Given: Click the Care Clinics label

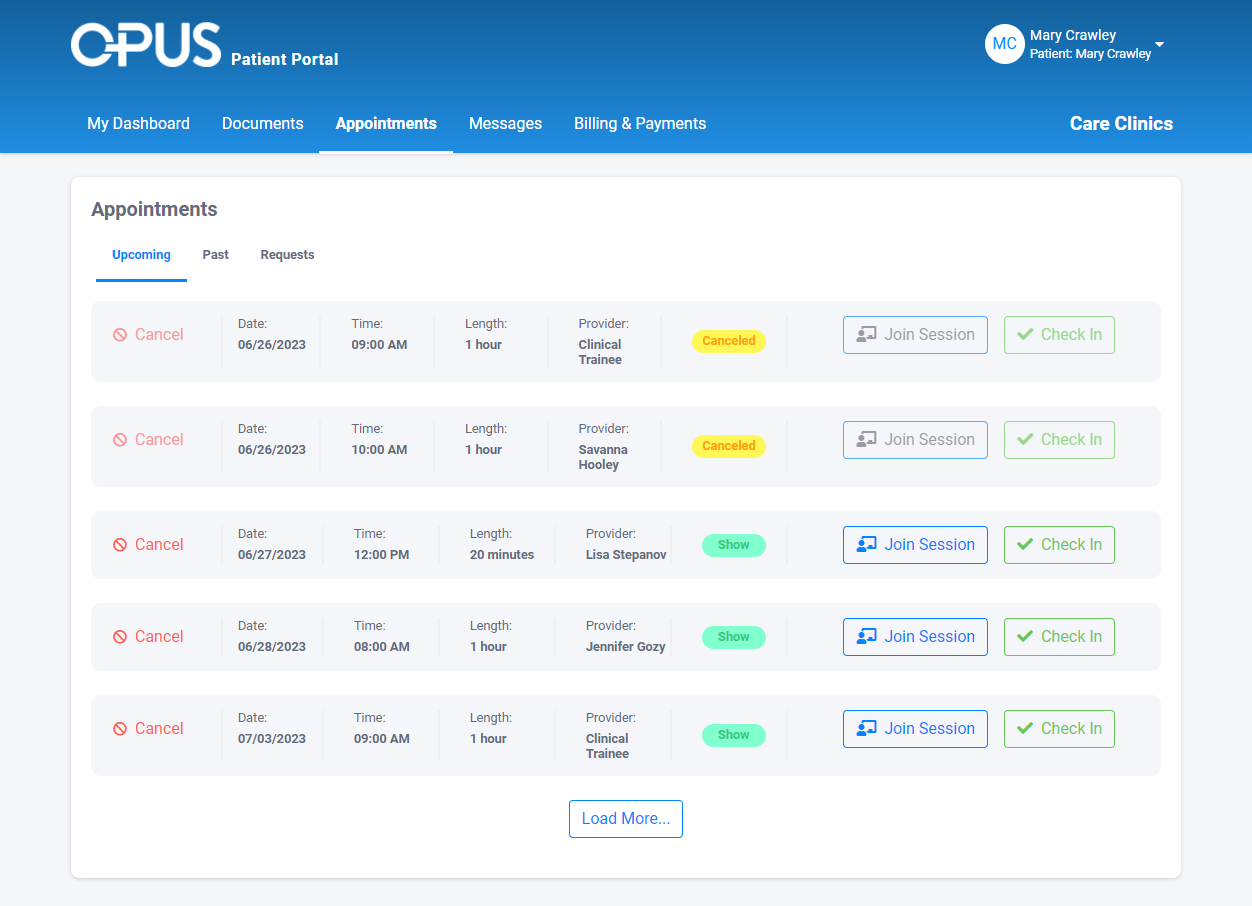Looking at the screenshot, I should point(1121,124).
